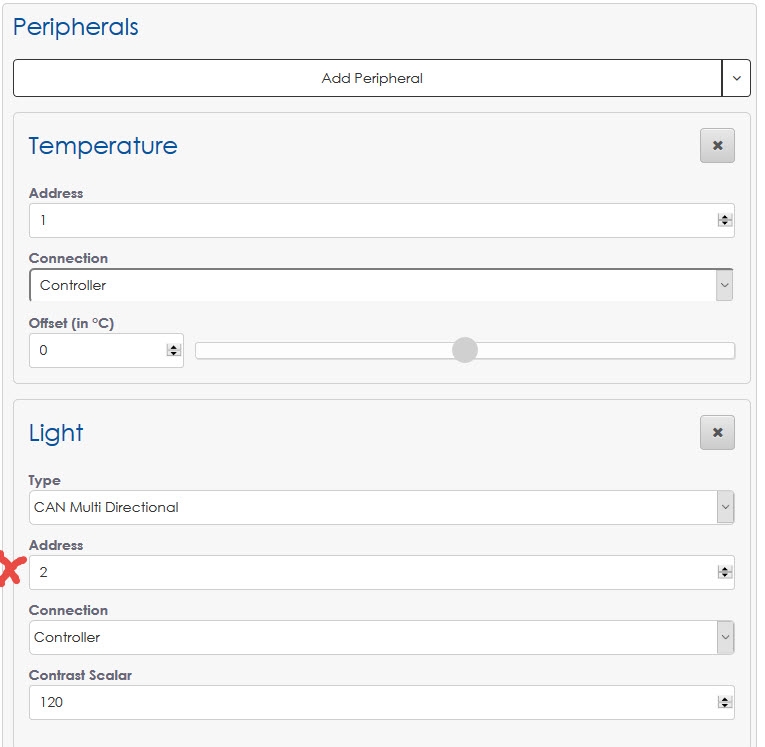
Task: Click the Contrast Scalar field
Action: pos(370,702)
